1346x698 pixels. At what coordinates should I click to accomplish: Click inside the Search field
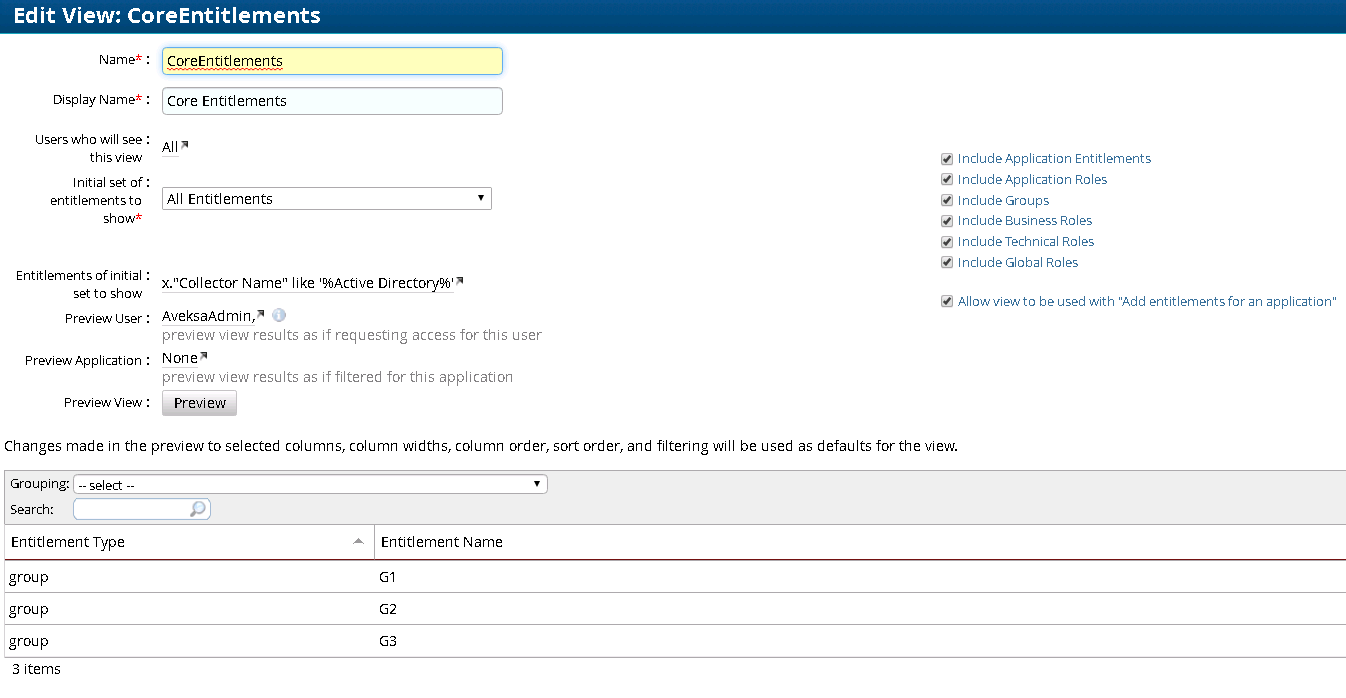130,508
